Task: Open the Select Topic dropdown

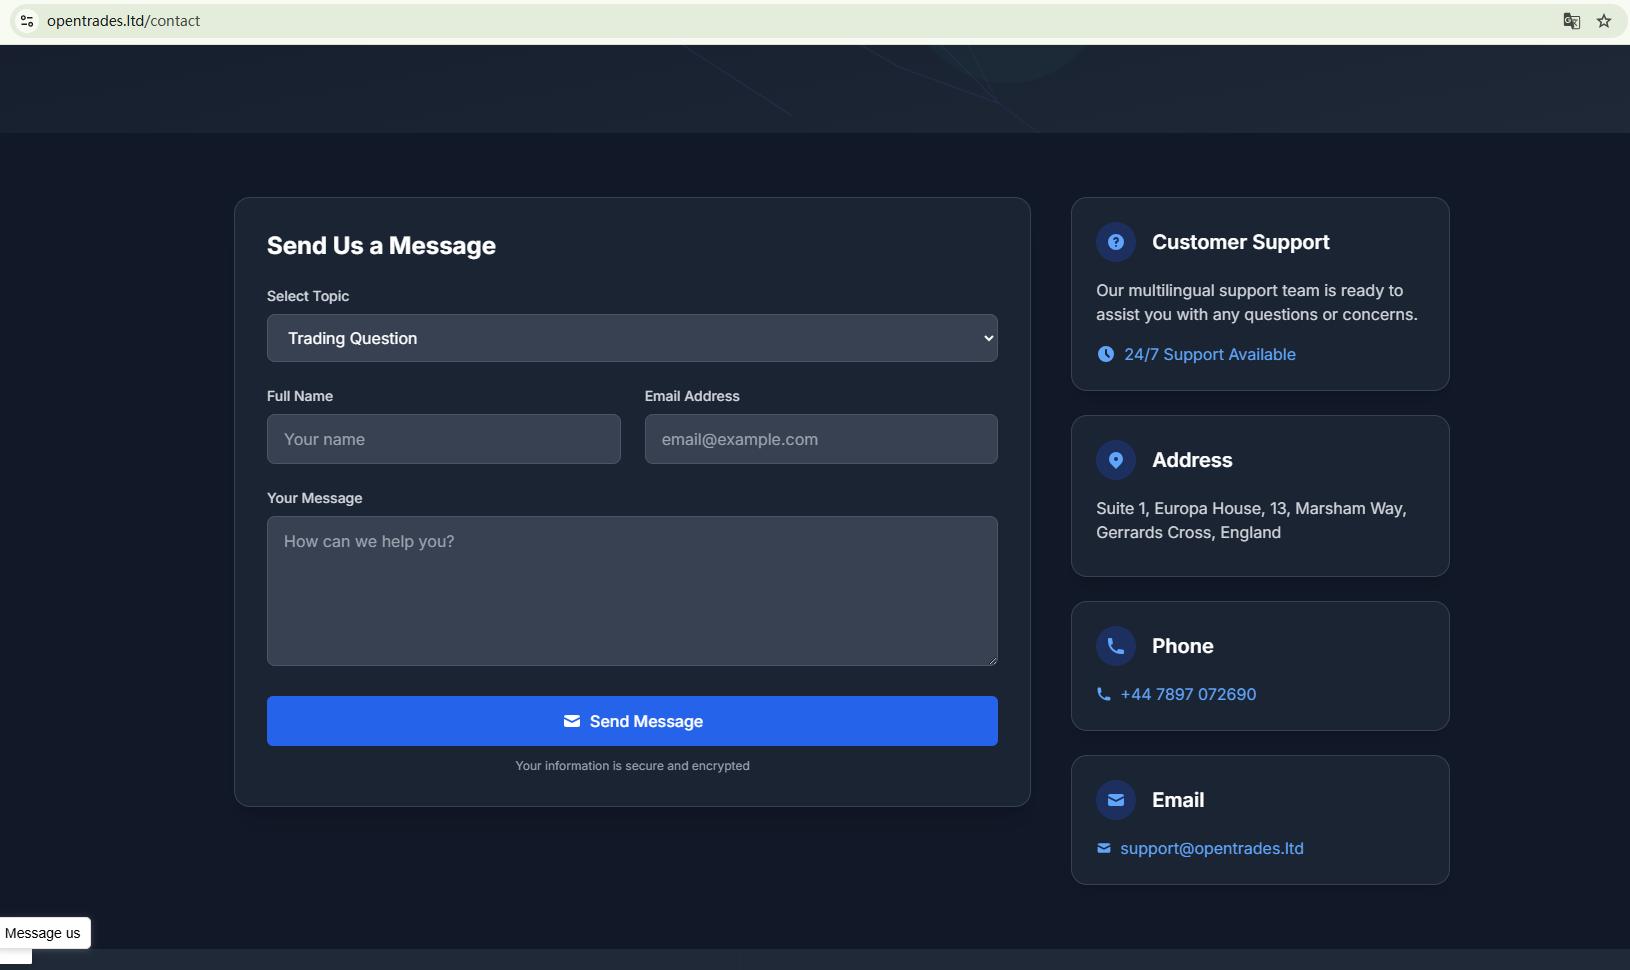Action: (x=632, y=338)
